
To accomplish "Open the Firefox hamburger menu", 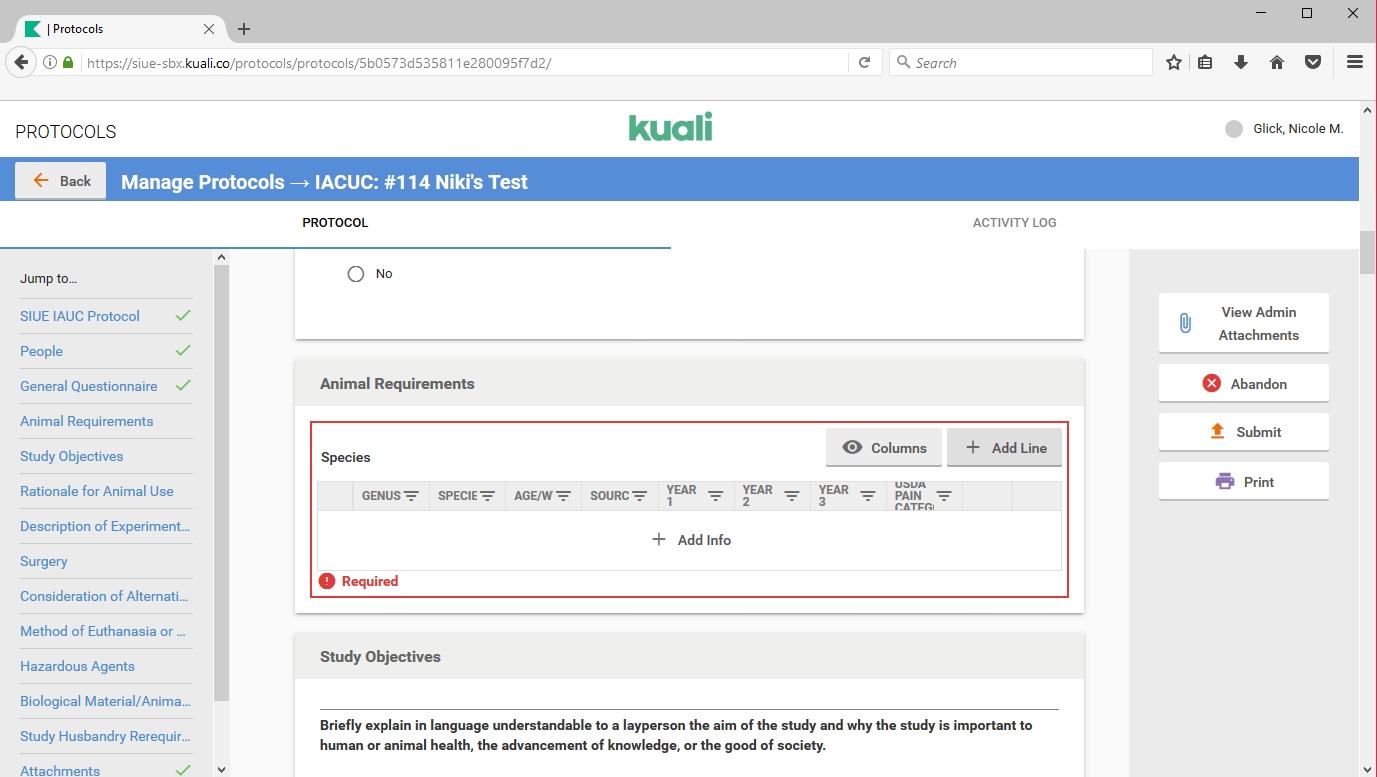I will coord(1355,62).
